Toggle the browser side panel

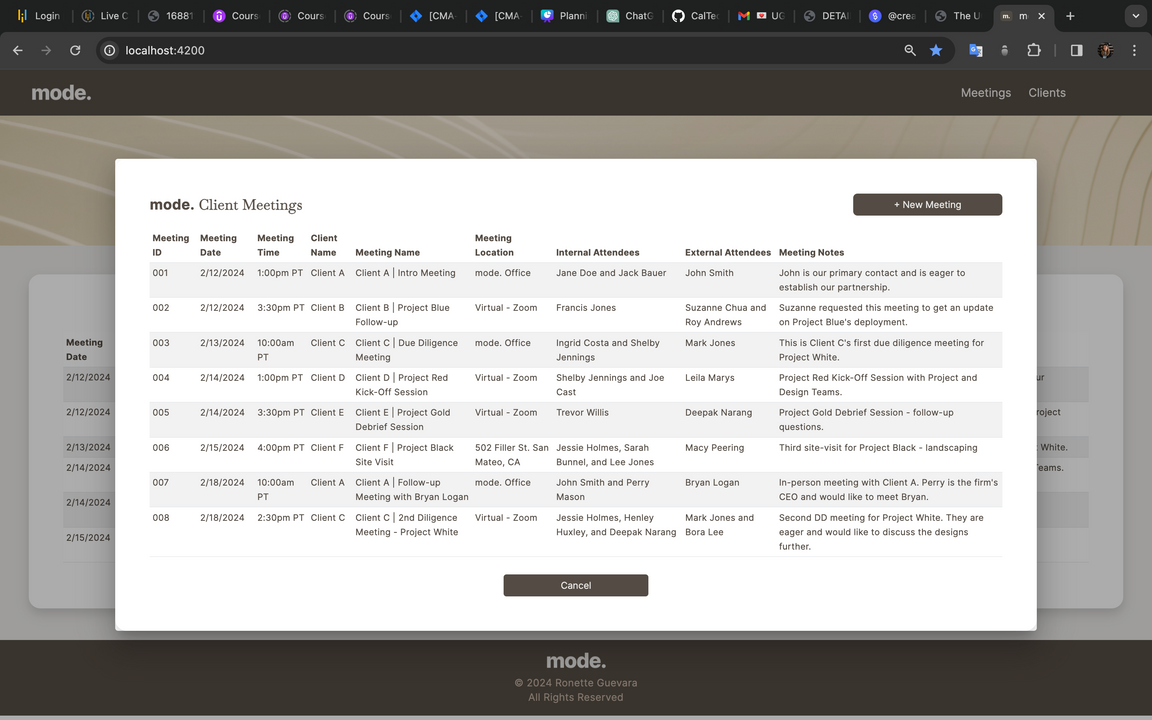point(1076,50)
